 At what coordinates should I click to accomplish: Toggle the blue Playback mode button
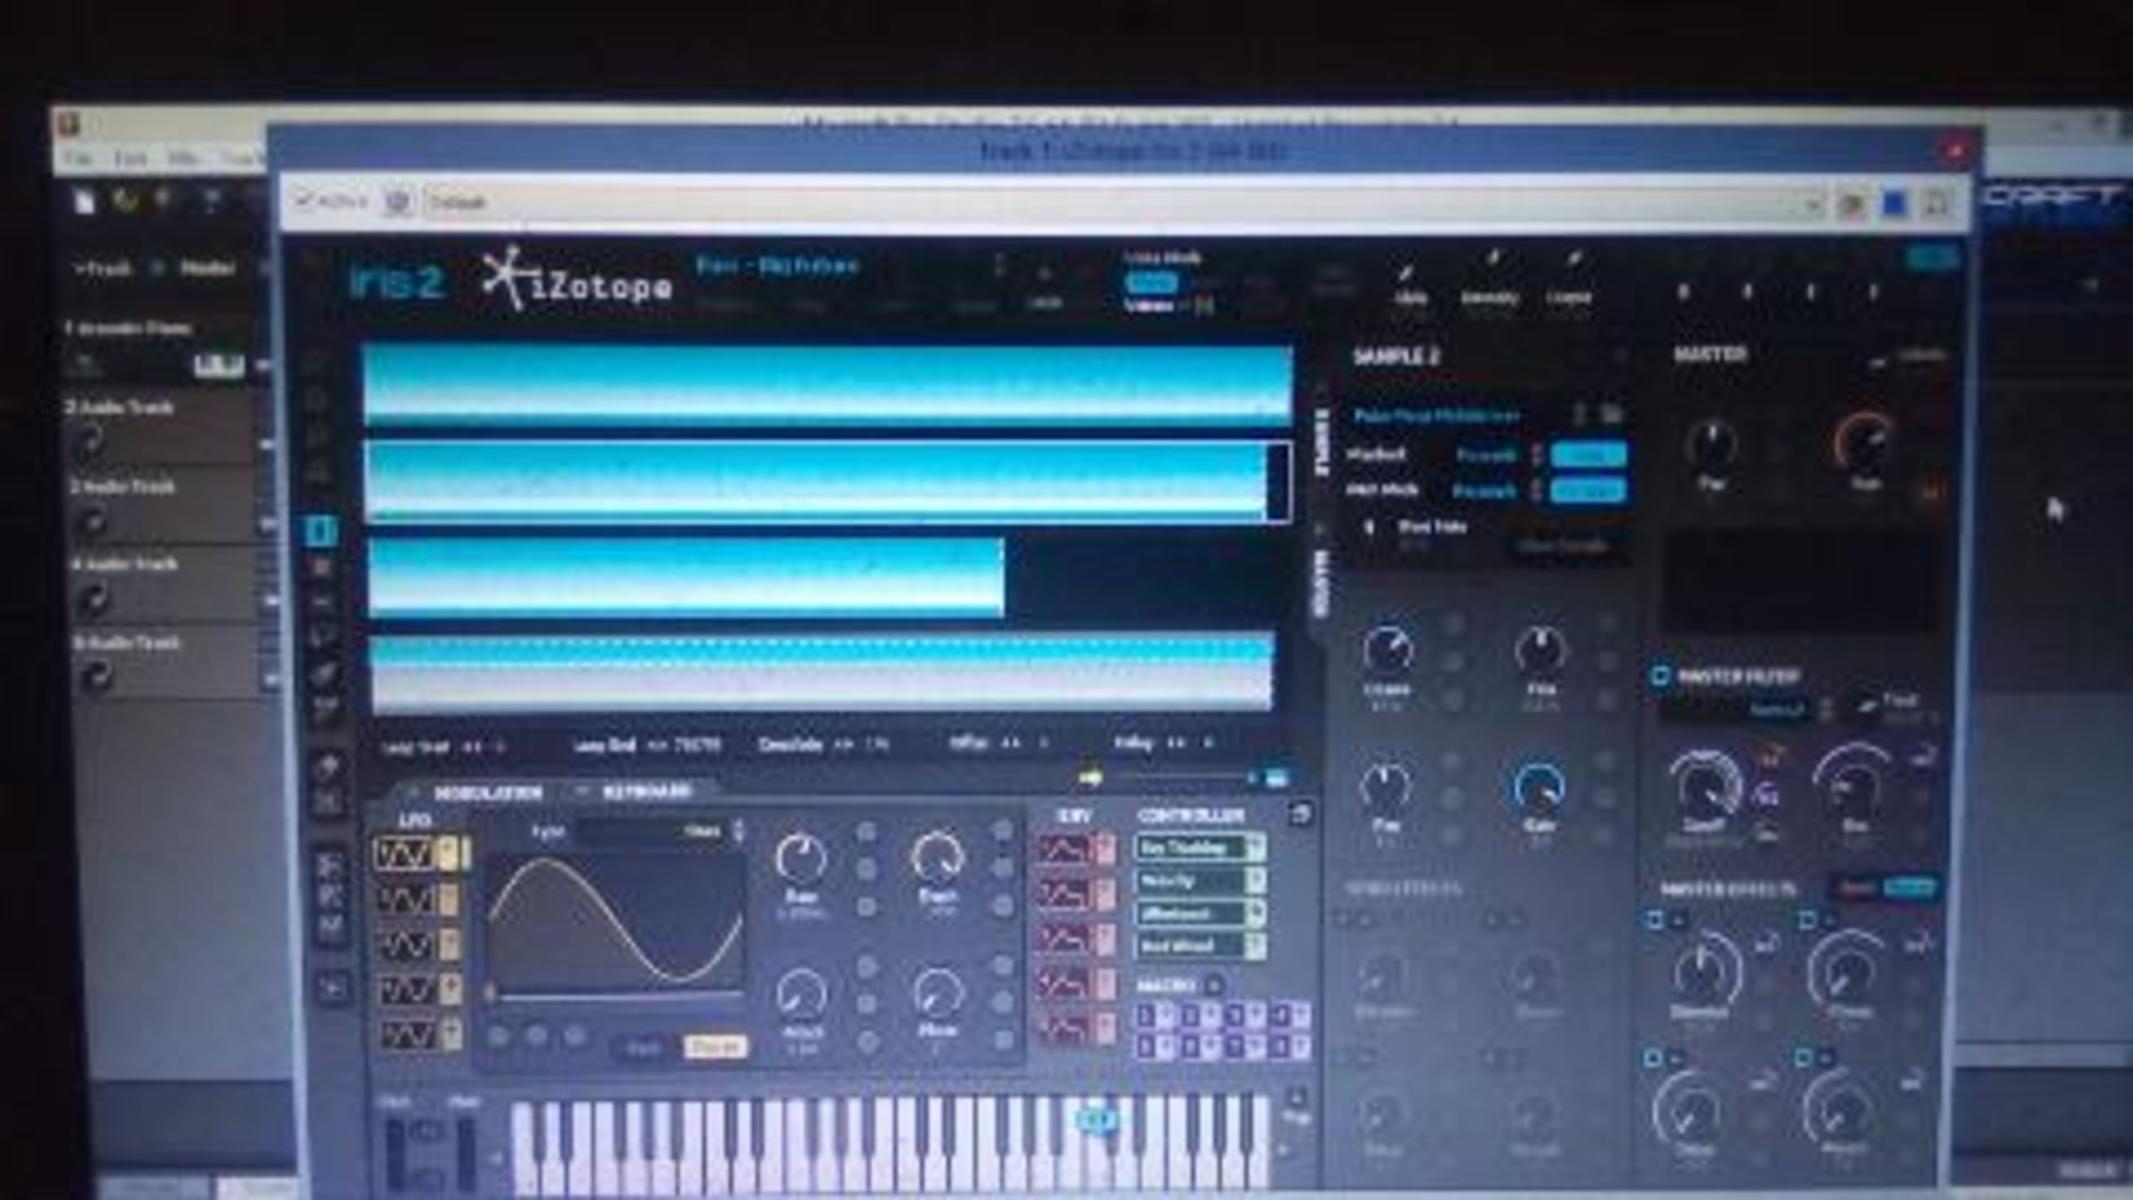[1588, 455]
